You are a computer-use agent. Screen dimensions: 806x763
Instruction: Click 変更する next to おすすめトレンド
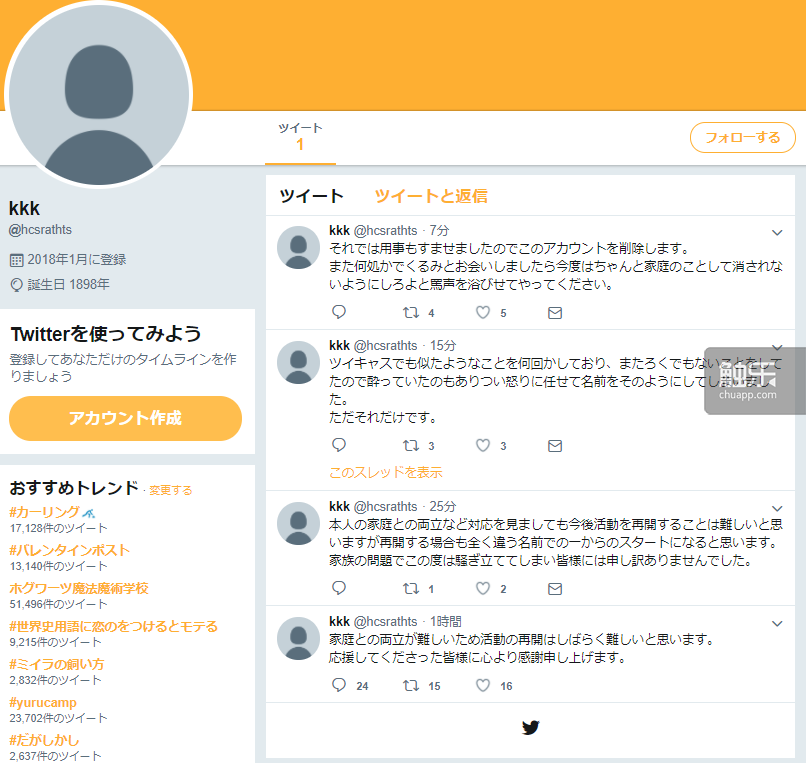(x=171, y=490)
